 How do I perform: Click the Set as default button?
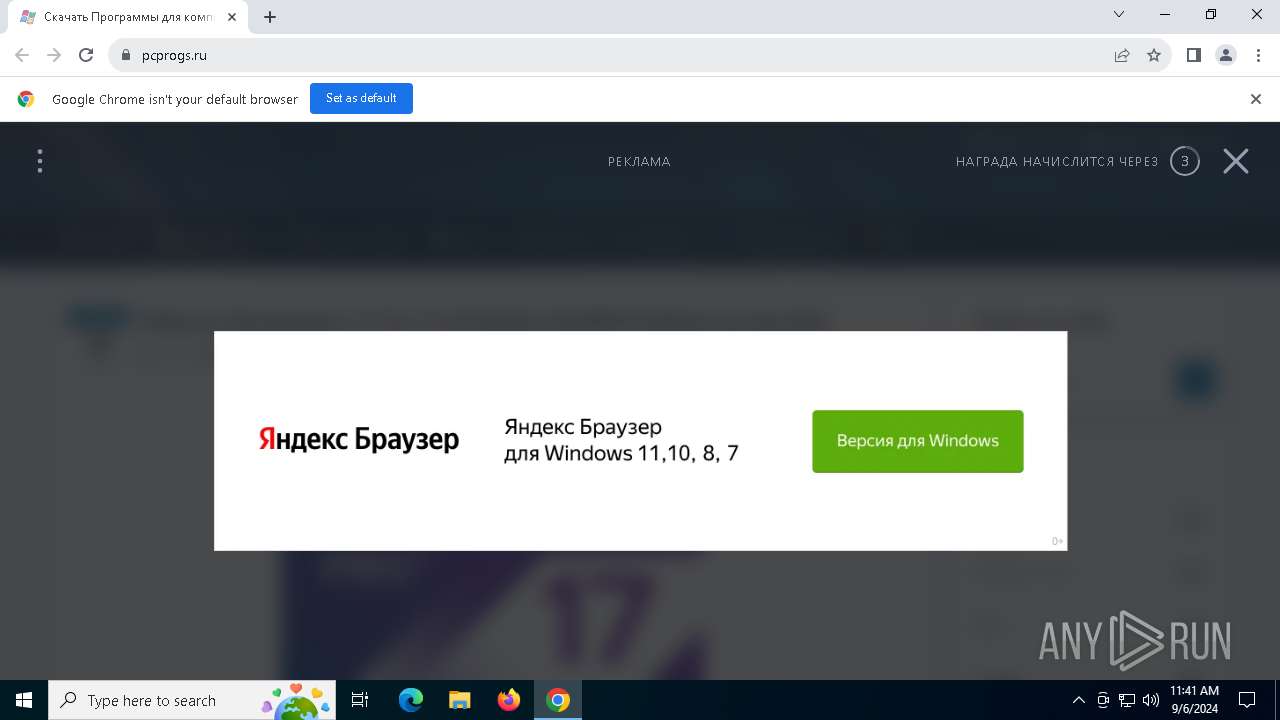point(361,98)
